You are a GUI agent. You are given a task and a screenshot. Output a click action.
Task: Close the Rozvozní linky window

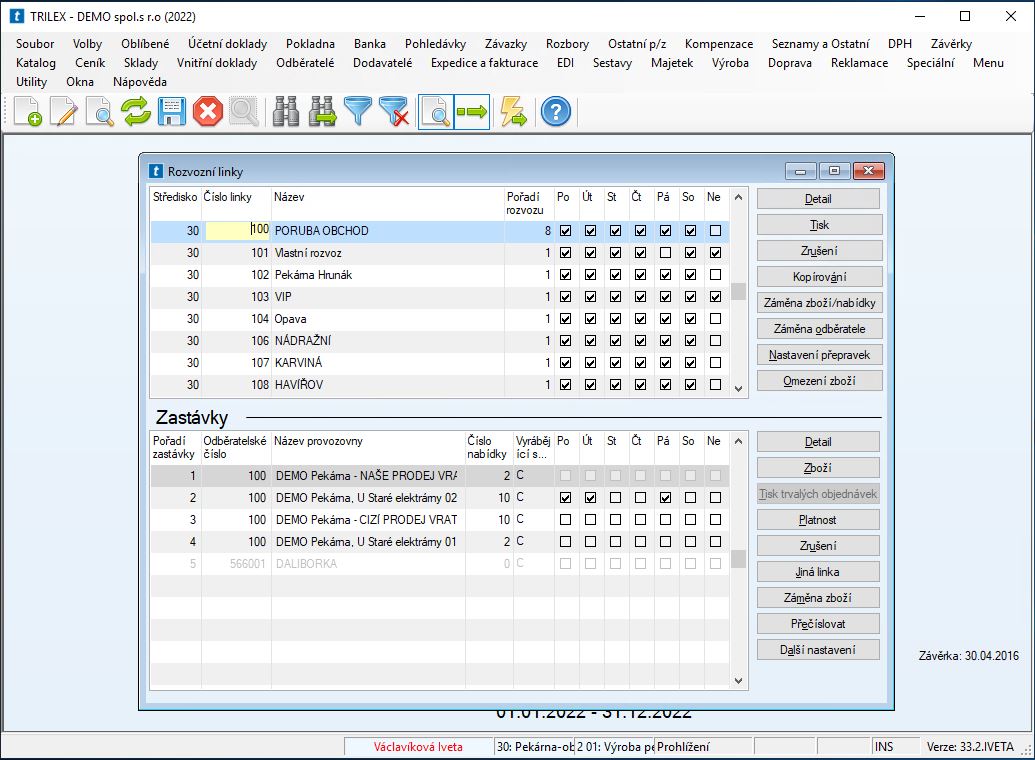coord(869,171)
